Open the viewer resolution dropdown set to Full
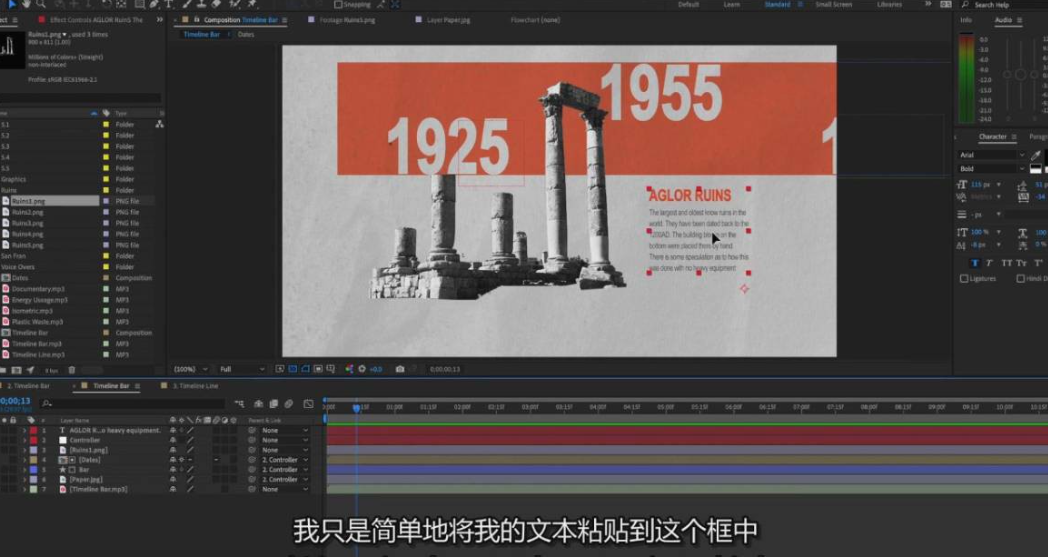 point(241,369)
